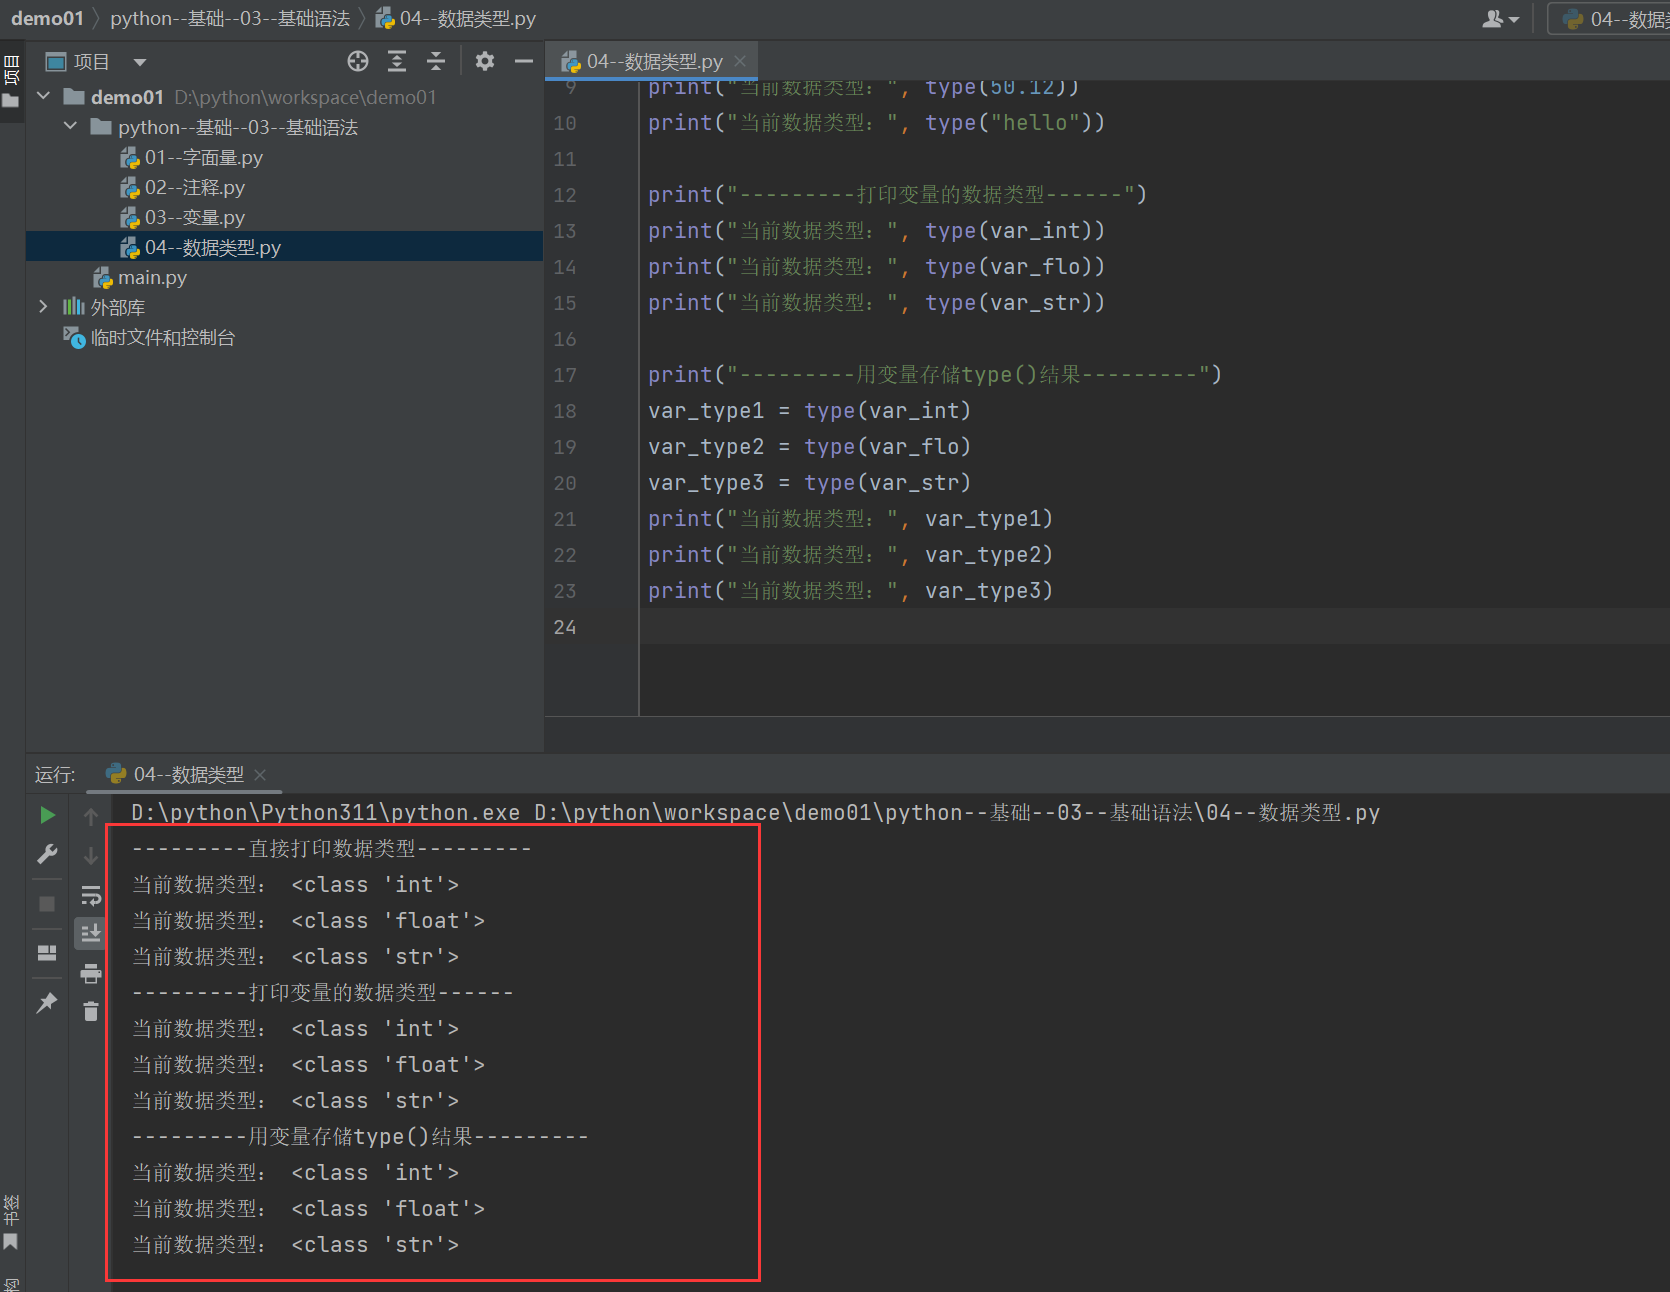Print the console output

click(x=91, y=973)
